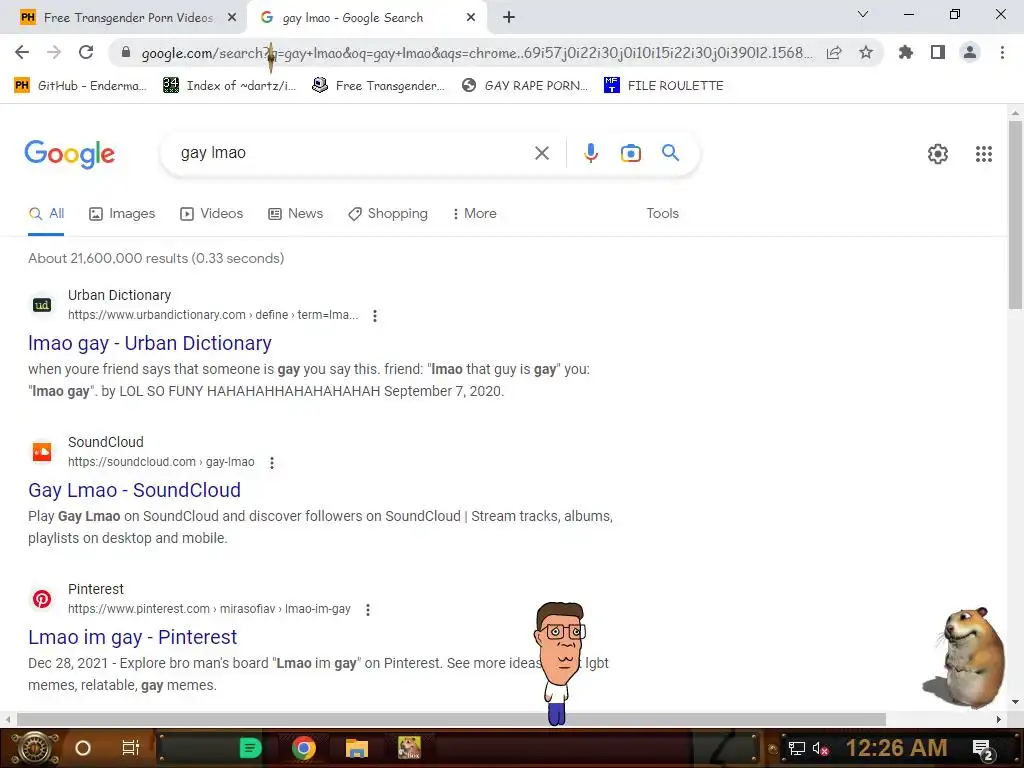The height and width of the screenshot is (768, 1024).
Task: Click the Google logo
Action: [x=69, y=154]
